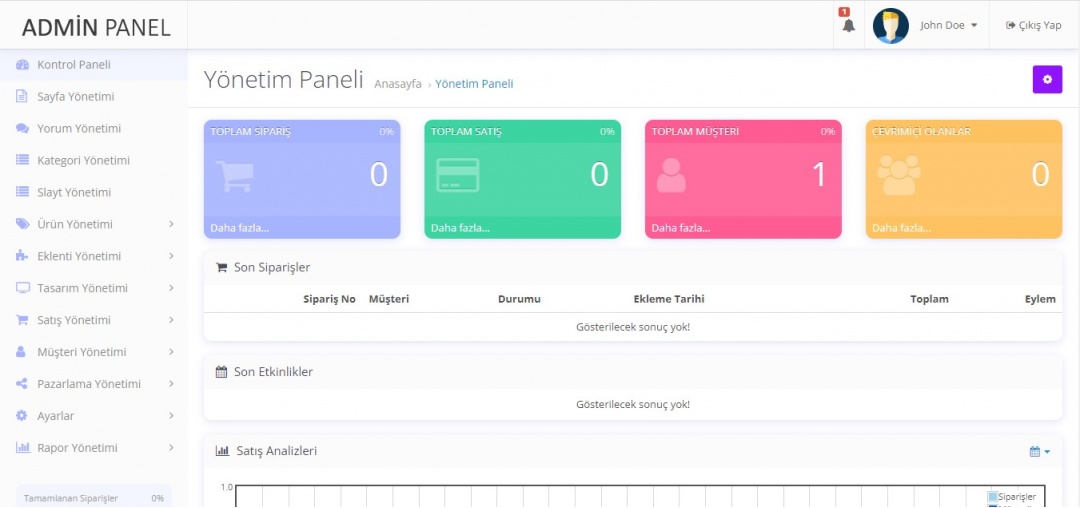Screen dimensions: 1080x508
Task: Expand the Ayarlar sidebar menu
Action: 93,416
